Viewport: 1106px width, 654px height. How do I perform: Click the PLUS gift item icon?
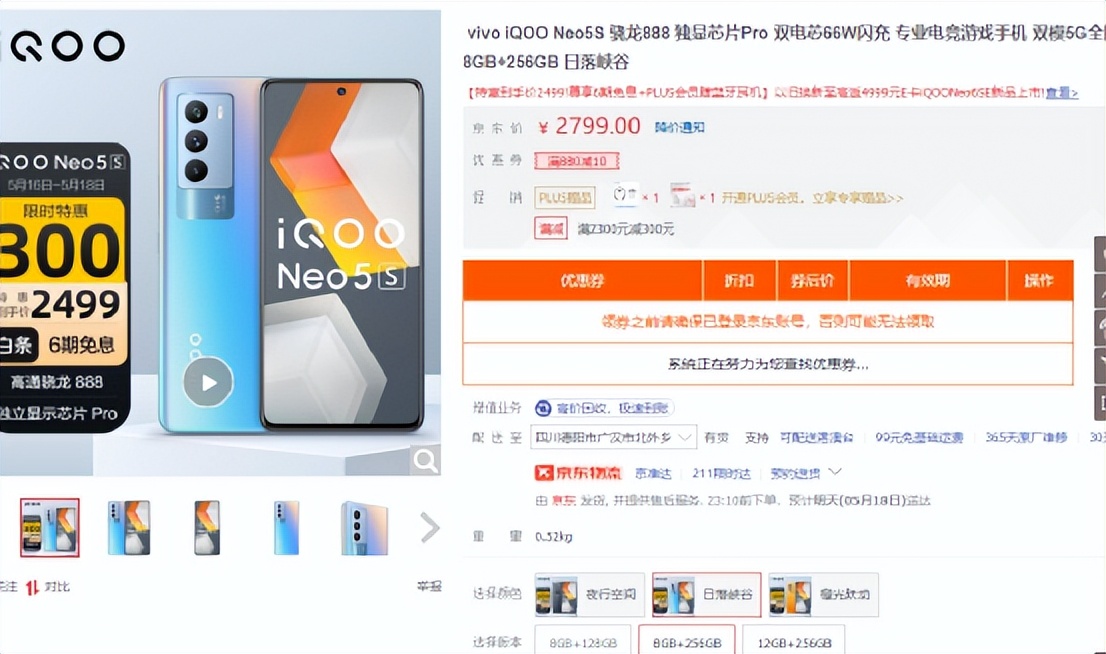coord(624,195)
